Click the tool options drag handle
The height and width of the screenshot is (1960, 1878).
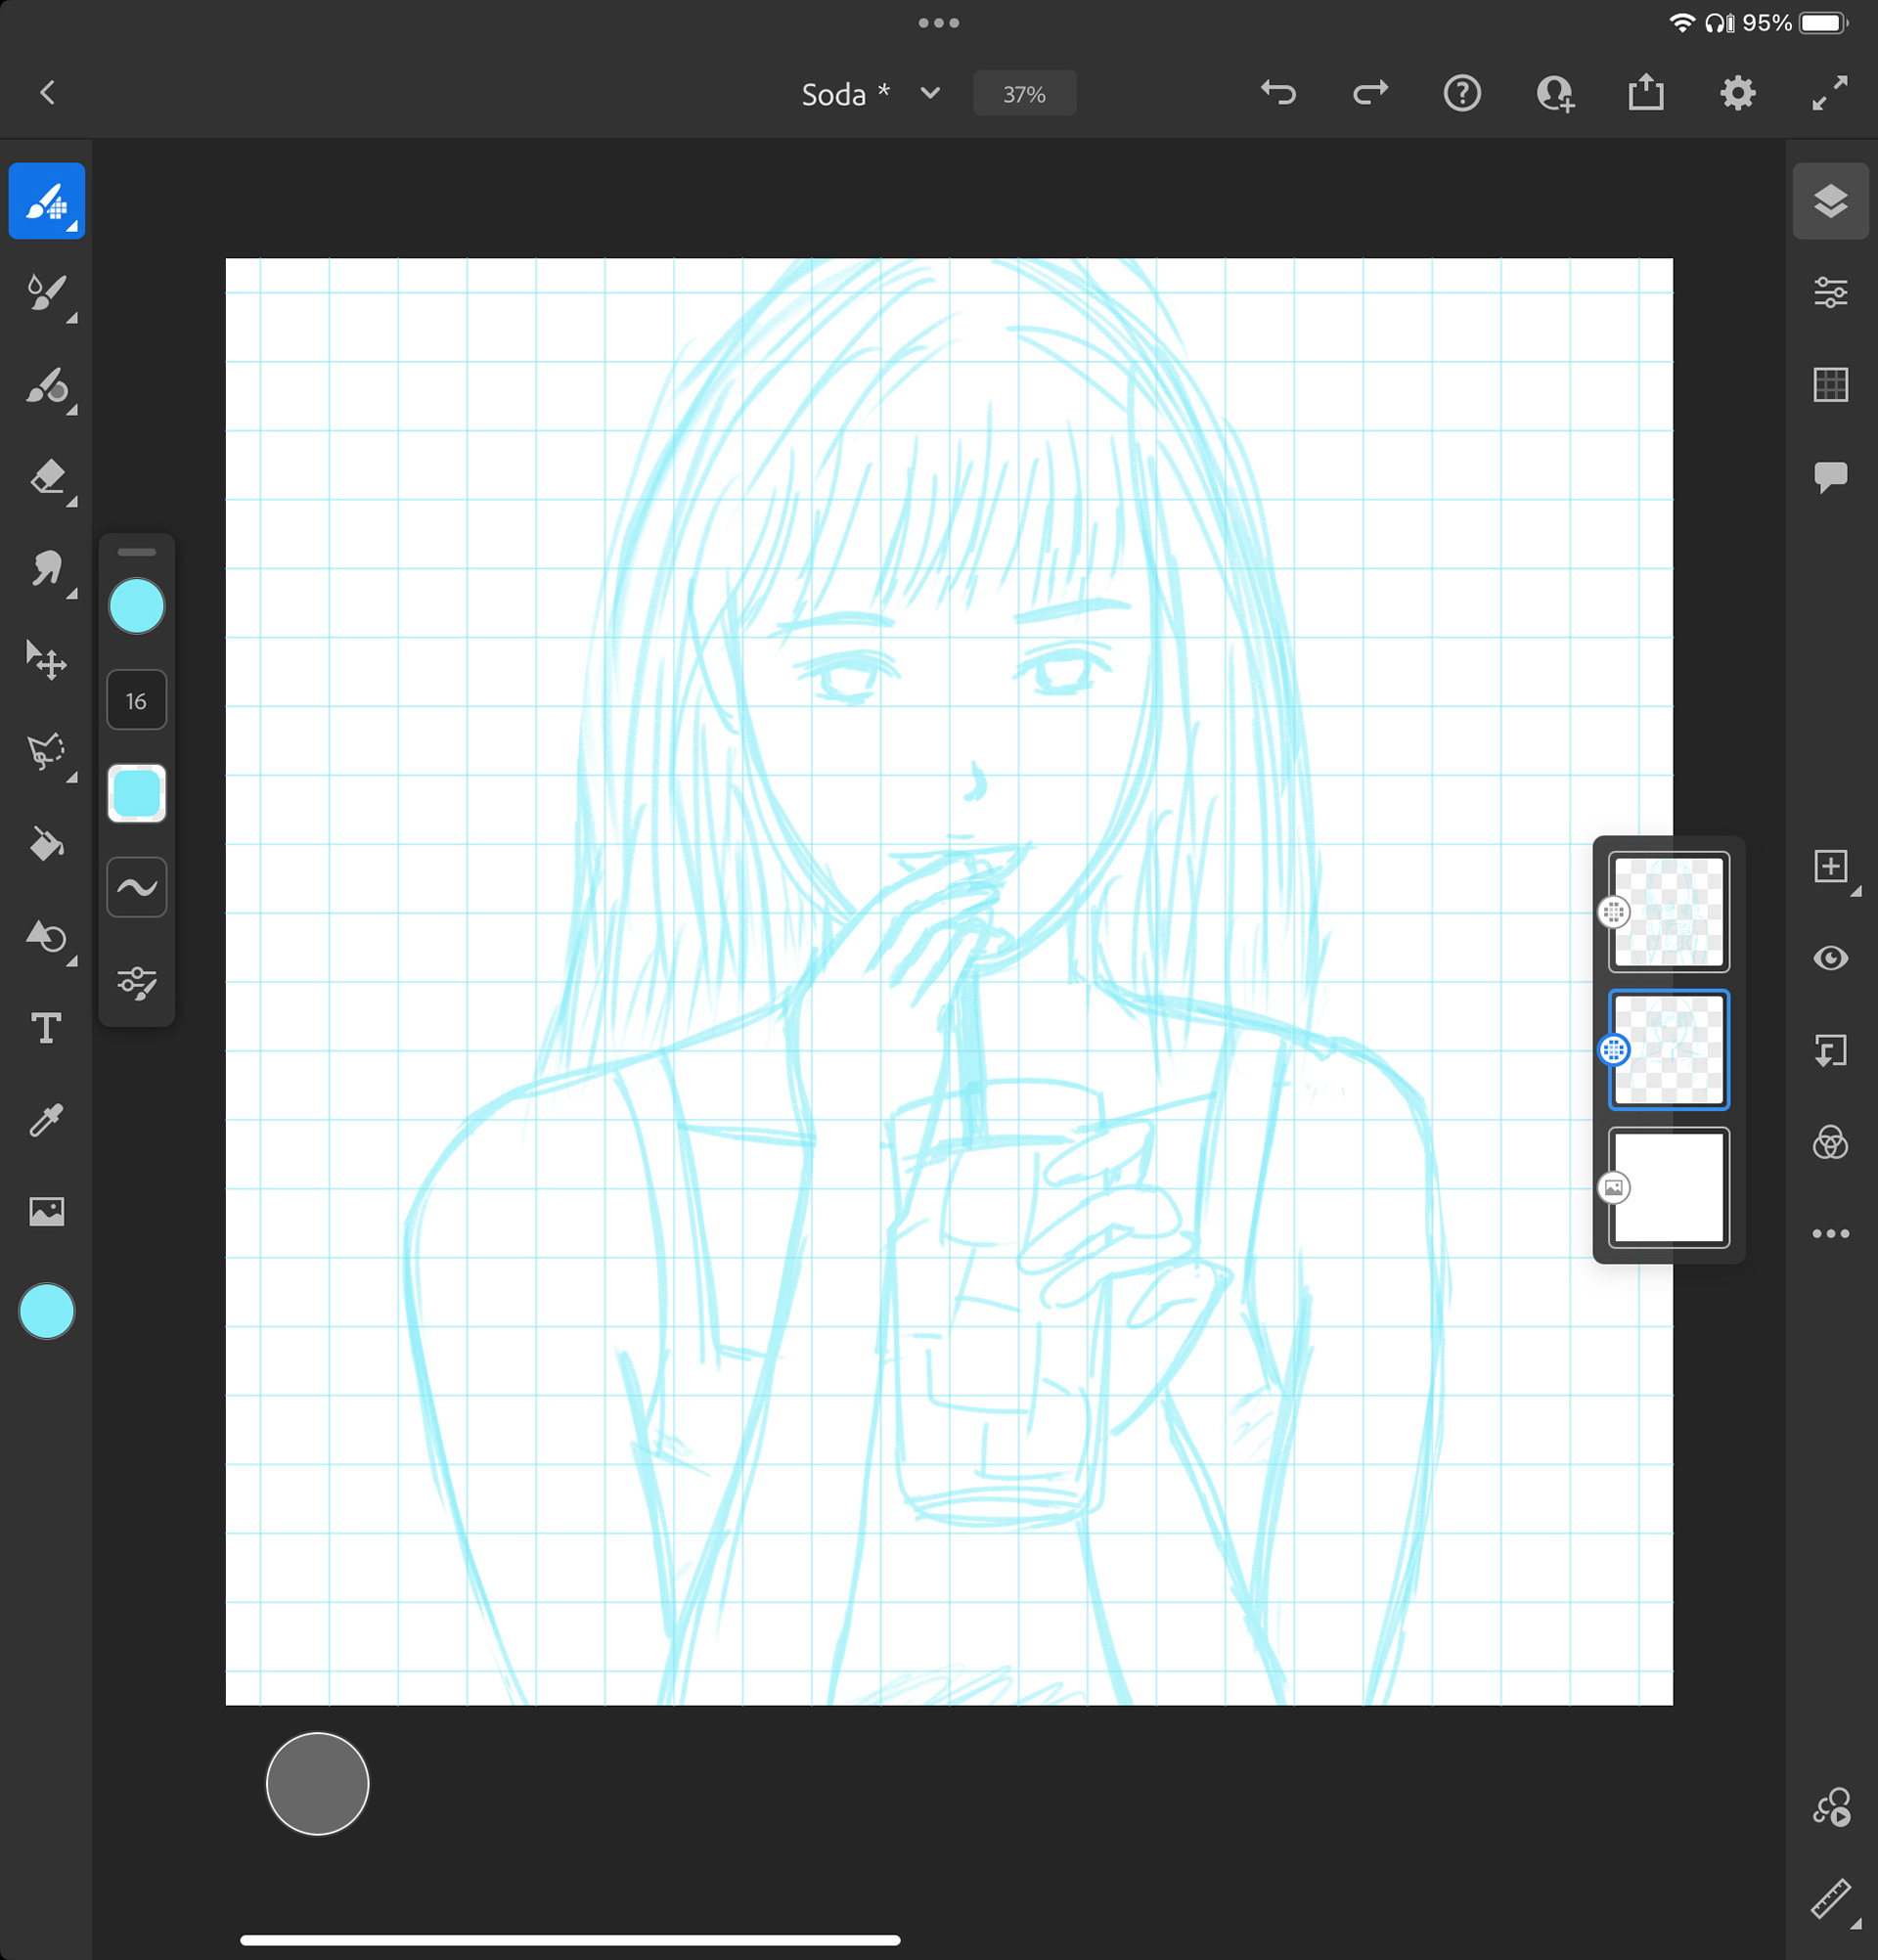pyautogui.click(x=136, y=552)
